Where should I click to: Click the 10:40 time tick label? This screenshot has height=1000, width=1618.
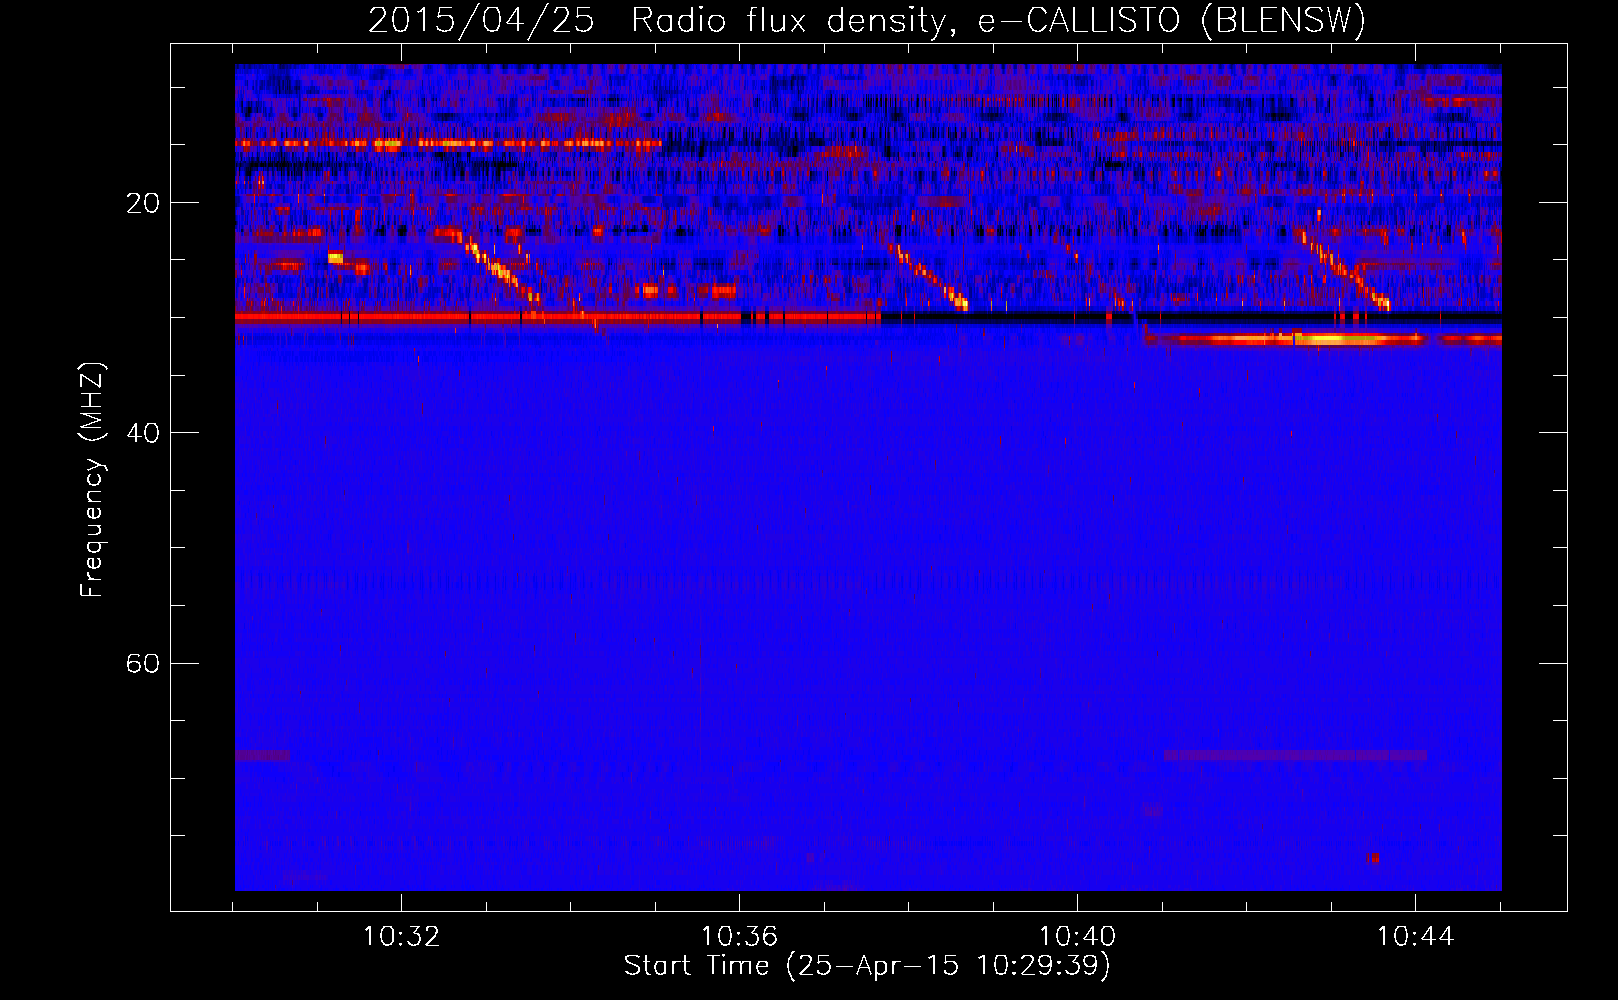pyautogui.click(x=1077, y=937)
